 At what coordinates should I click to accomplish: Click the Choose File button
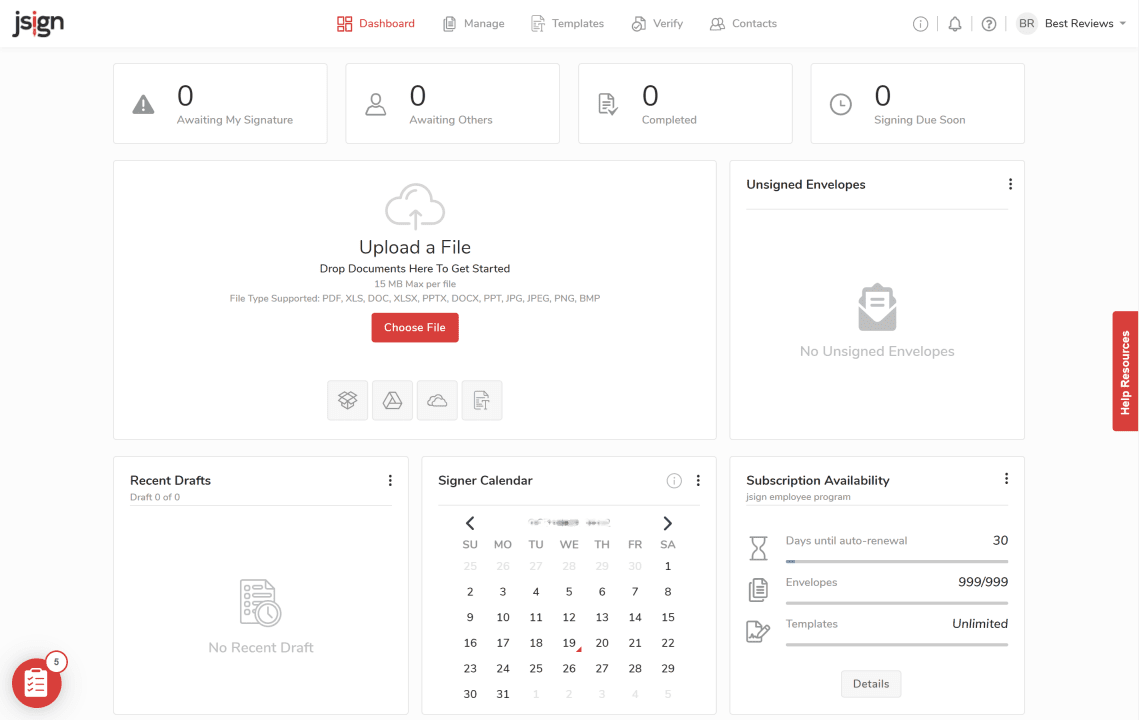click(414, 327)
